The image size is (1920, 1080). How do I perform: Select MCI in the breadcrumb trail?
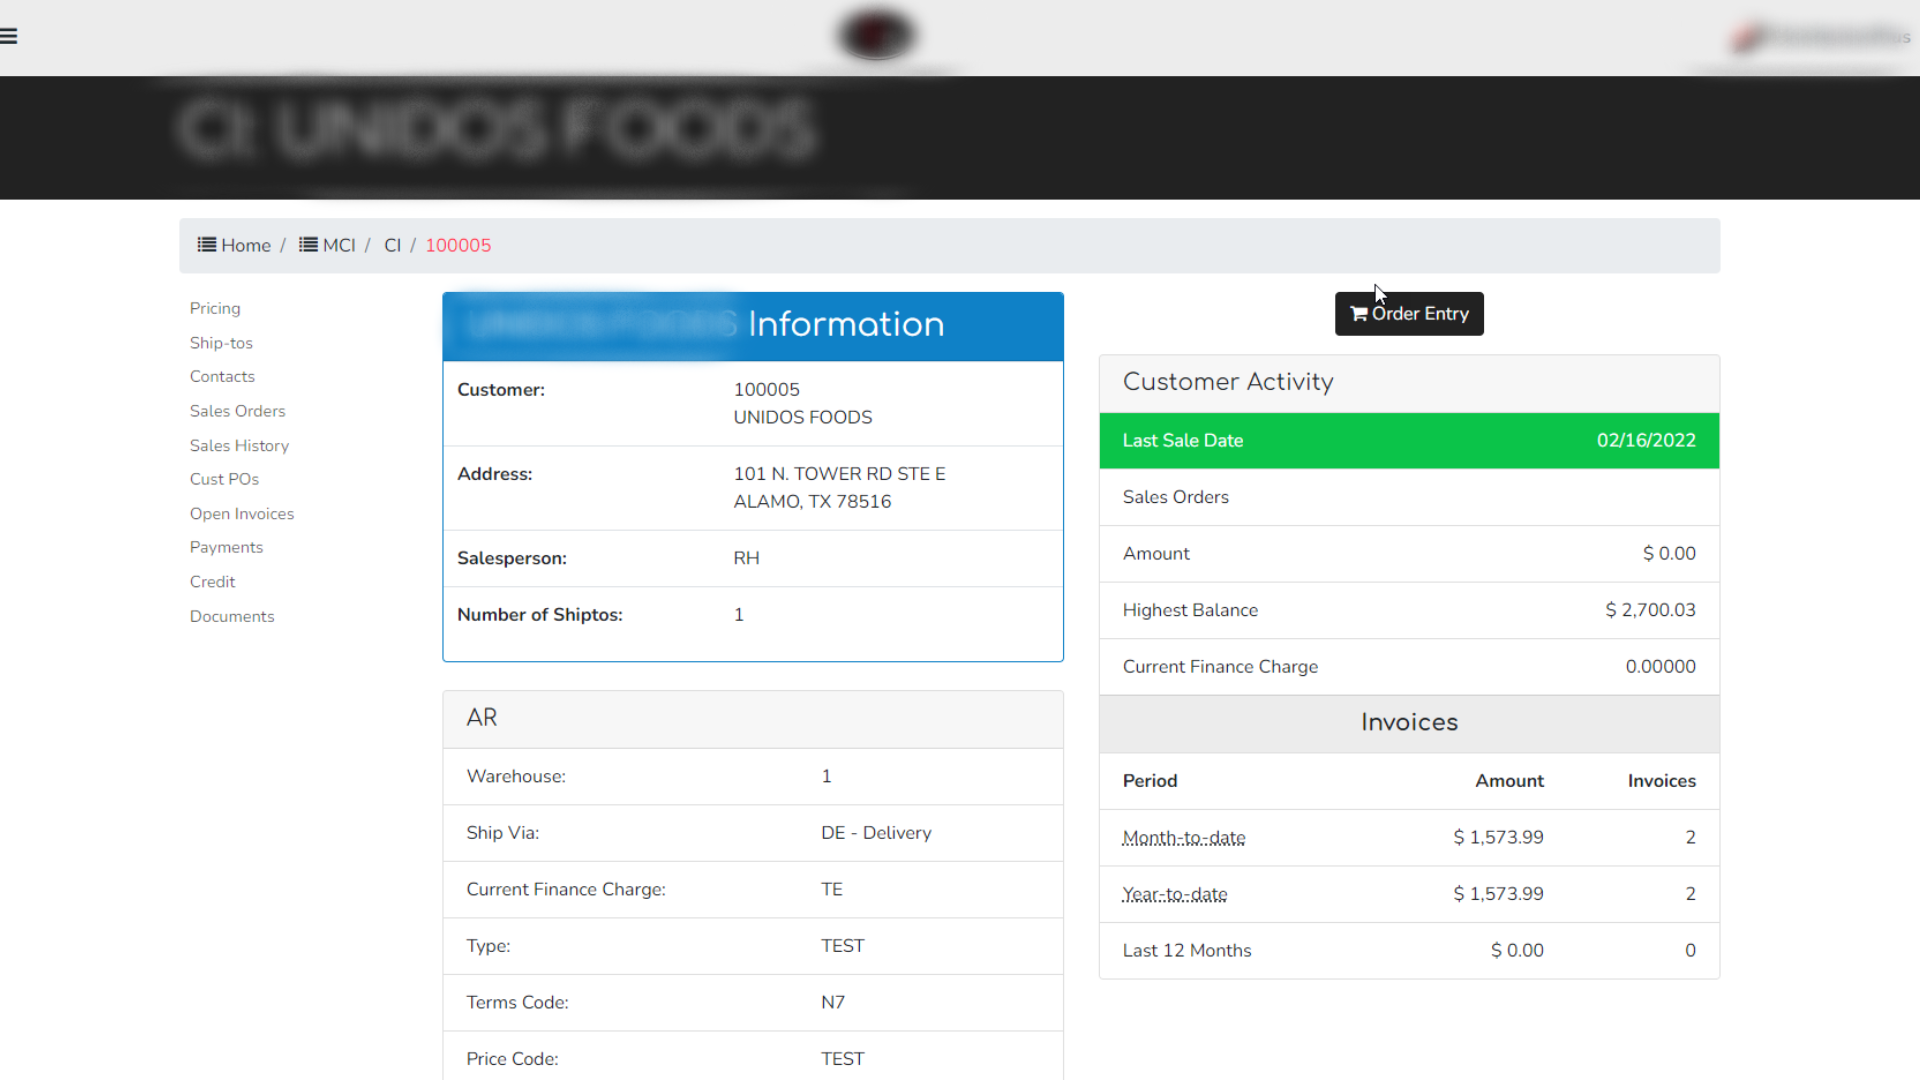click(x=337, y=245)
